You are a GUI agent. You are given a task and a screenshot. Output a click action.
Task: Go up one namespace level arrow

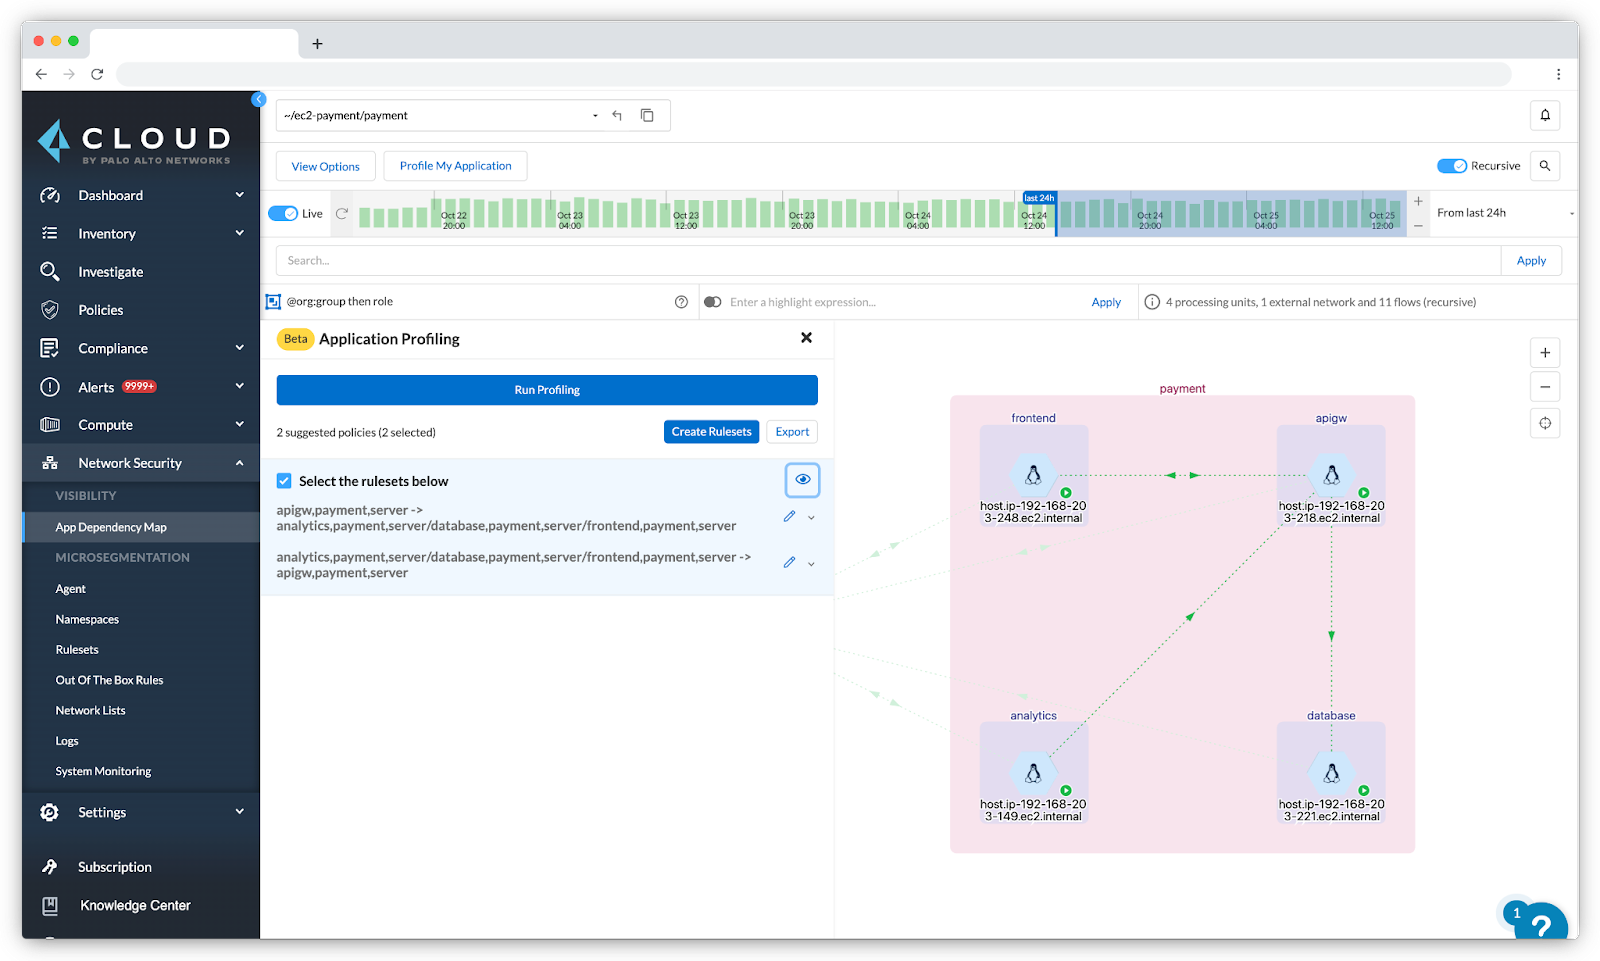(x=617, y=115)
